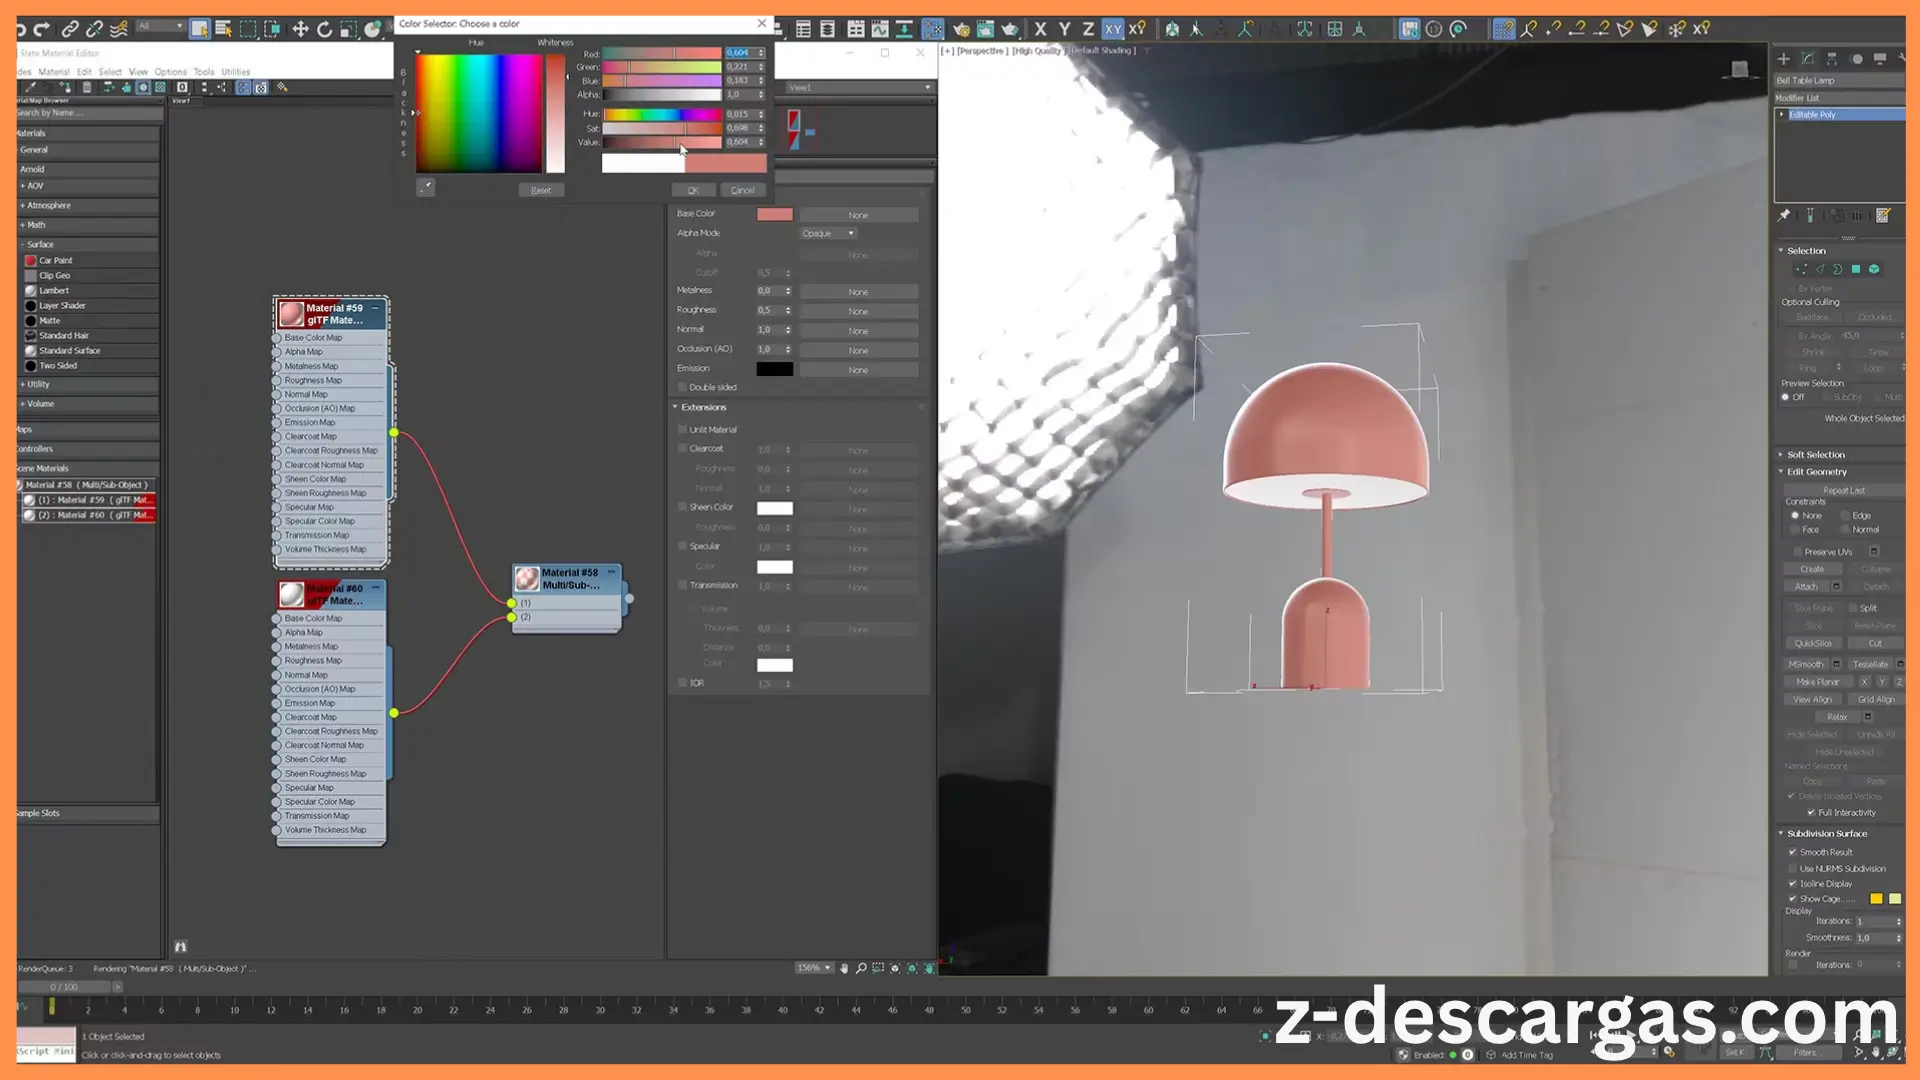Viewport: 1920px width, 1080px height.
Task: Click the zoom magnifier in material view
Action: (861, 968)
